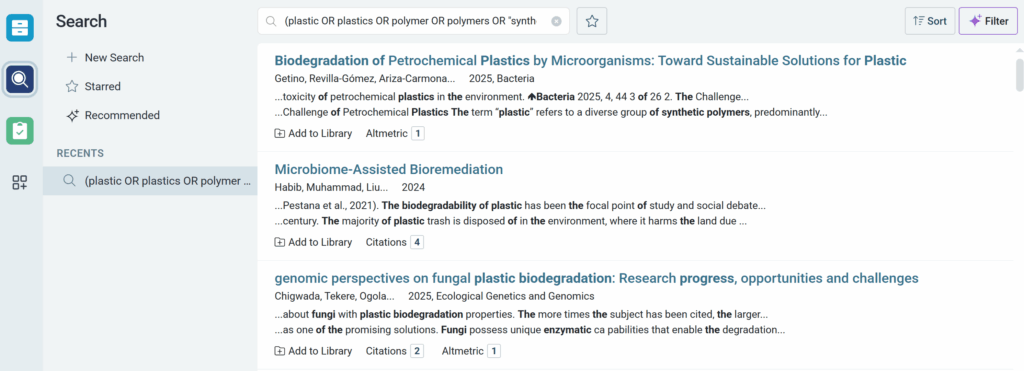Open the Library icon in left sidebar
The image size is (1024, 371).
(20, 28)
